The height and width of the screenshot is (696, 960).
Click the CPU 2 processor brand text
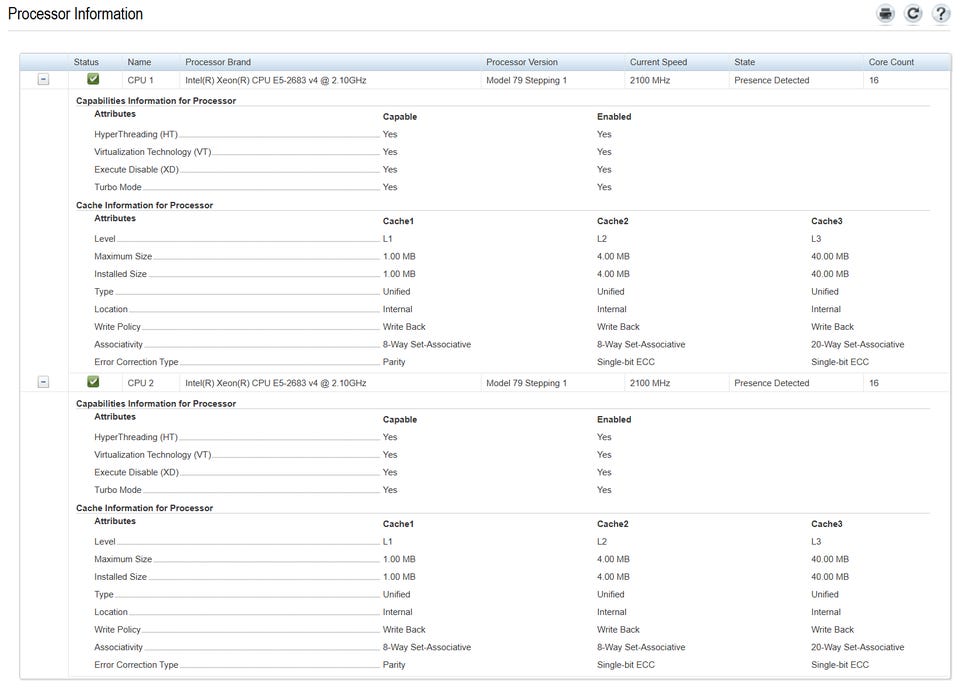pyautogui.click(x=276, y=383)
